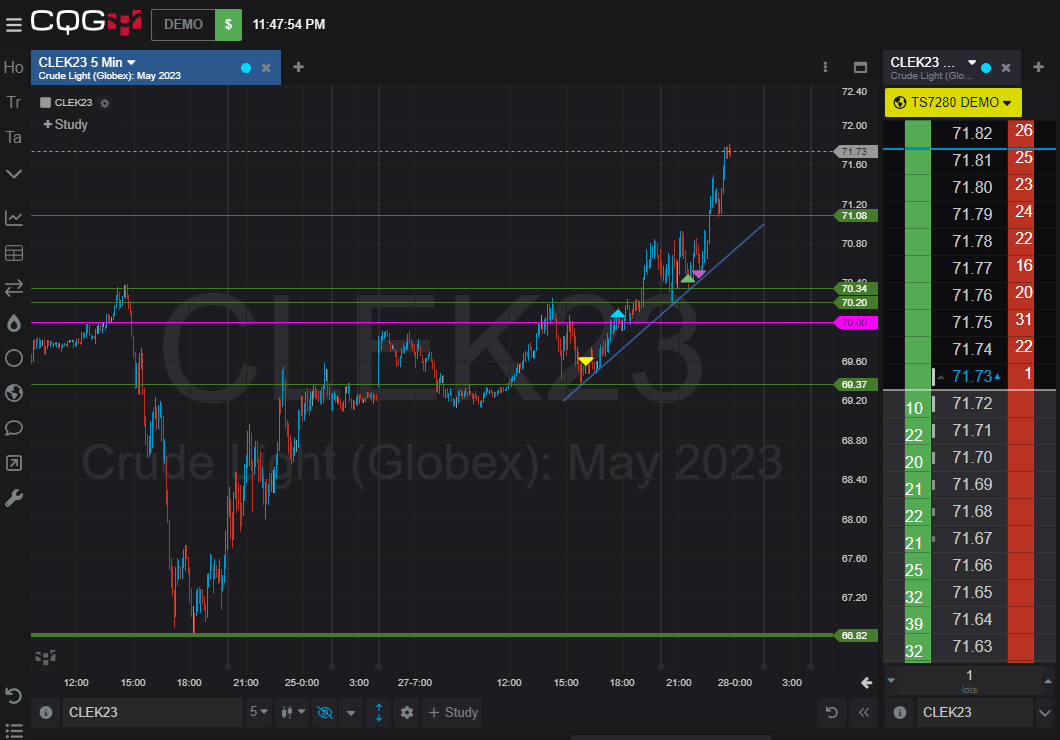Screen dimensions: 1060x740
Task: Click the globe icon in left sidebar
Action: click(14, 392)
